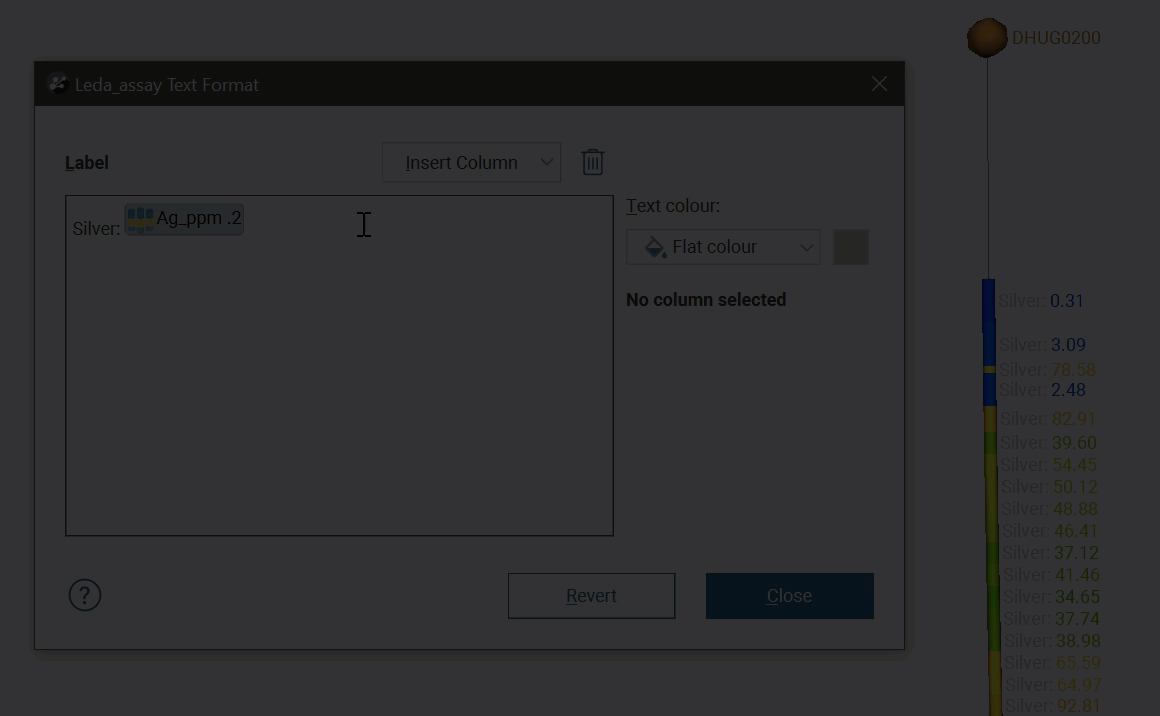Click the 'Silver: 50.12' assay label

click(x=1050, y=487)
